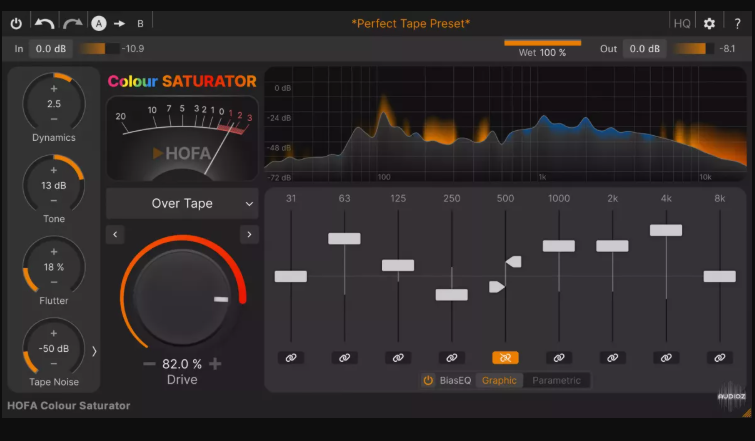The image size is (755, 441).
Task: Toggle link icon under 1000 Hz band
Action: coord(559,358)
